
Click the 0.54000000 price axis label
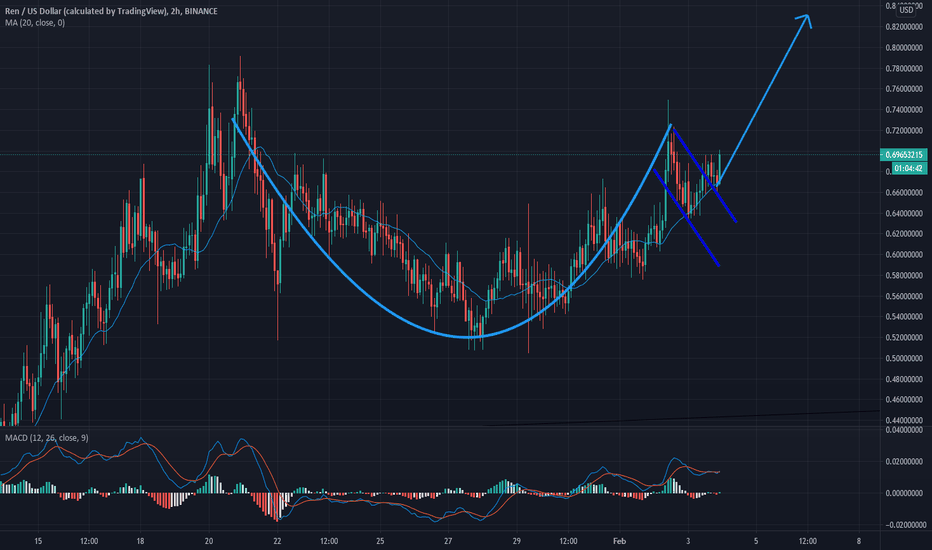[904, 317]
